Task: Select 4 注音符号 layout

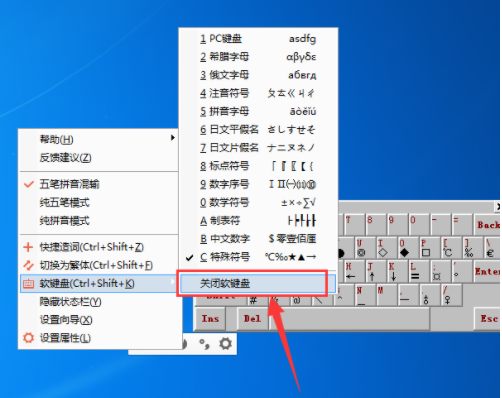Action: click(258, 93)
